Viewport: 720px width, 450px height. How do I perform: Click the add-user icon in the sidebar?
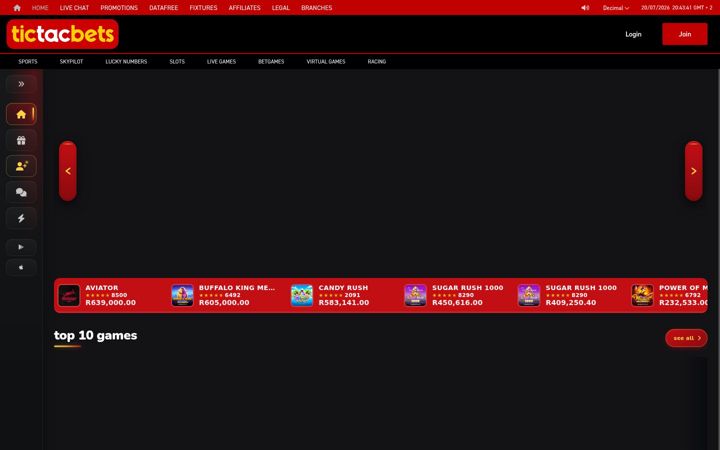pyautogui.click(x=21, y=166)
